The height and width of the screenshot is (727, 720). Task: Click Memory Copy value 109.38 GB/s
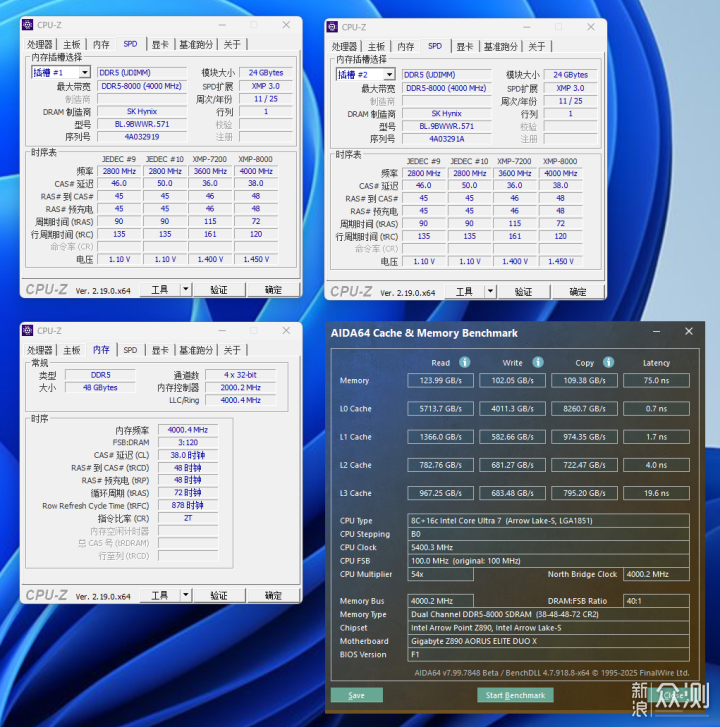pyautogui.click(x=584, y=380)
